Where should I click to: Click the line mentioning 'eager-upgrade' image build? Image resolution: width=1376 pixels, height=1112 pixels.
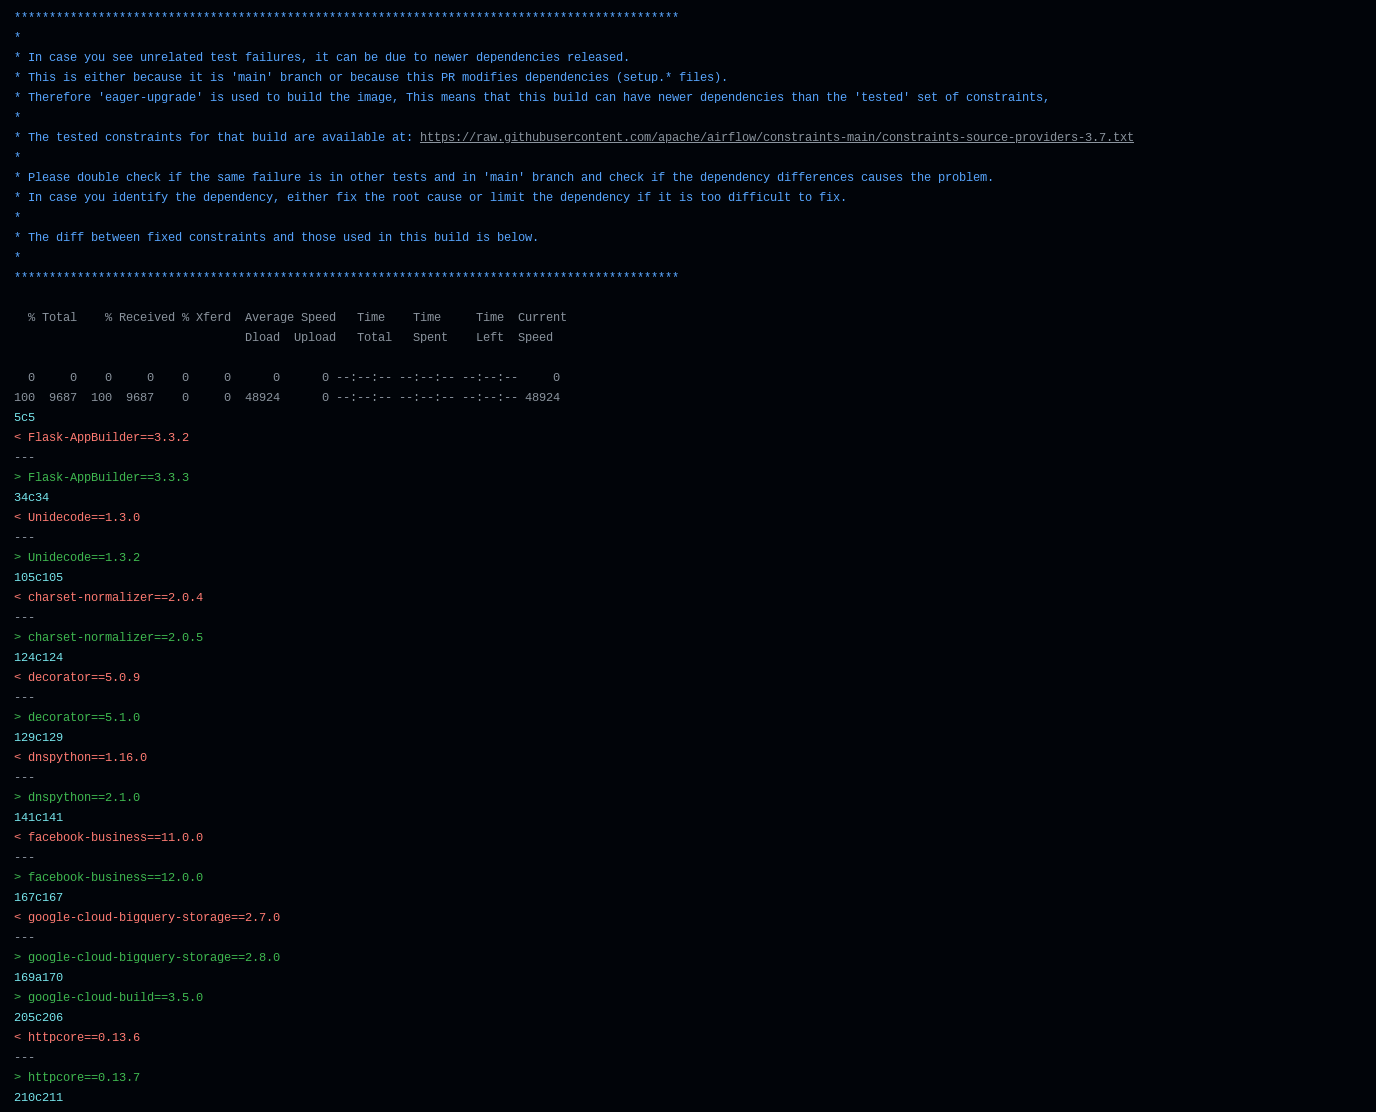click(x=532, y=98)
